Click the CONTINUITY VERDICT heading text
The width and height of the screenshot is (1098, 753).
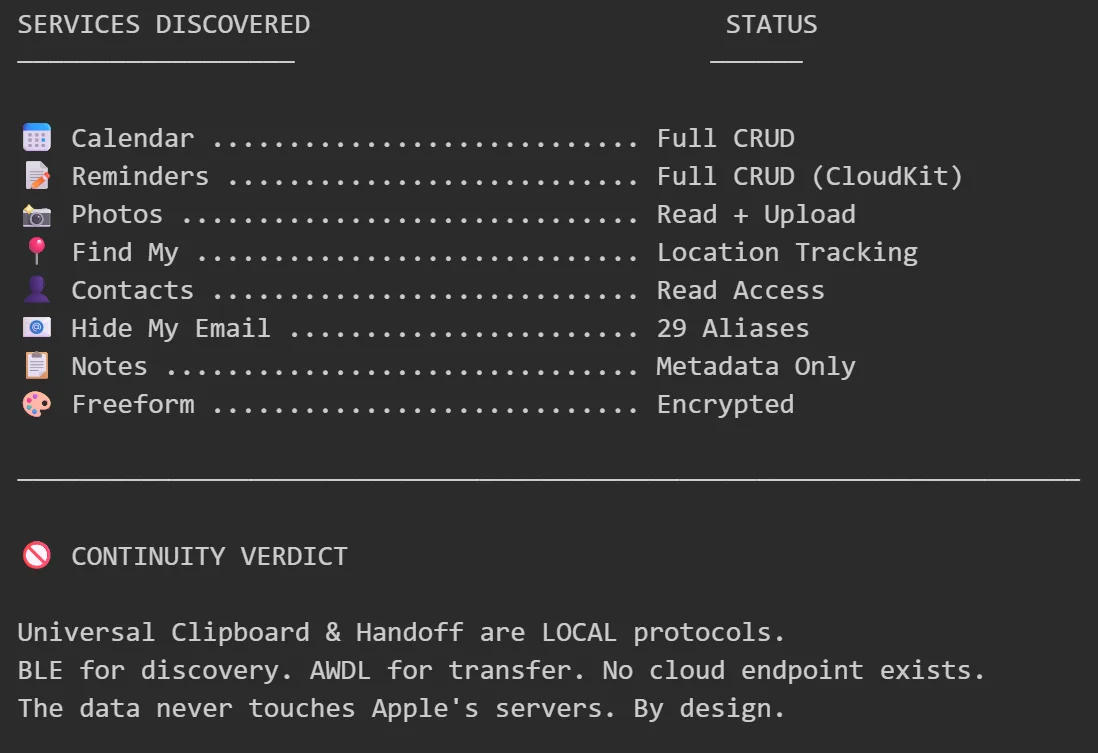tap(209, 557)
